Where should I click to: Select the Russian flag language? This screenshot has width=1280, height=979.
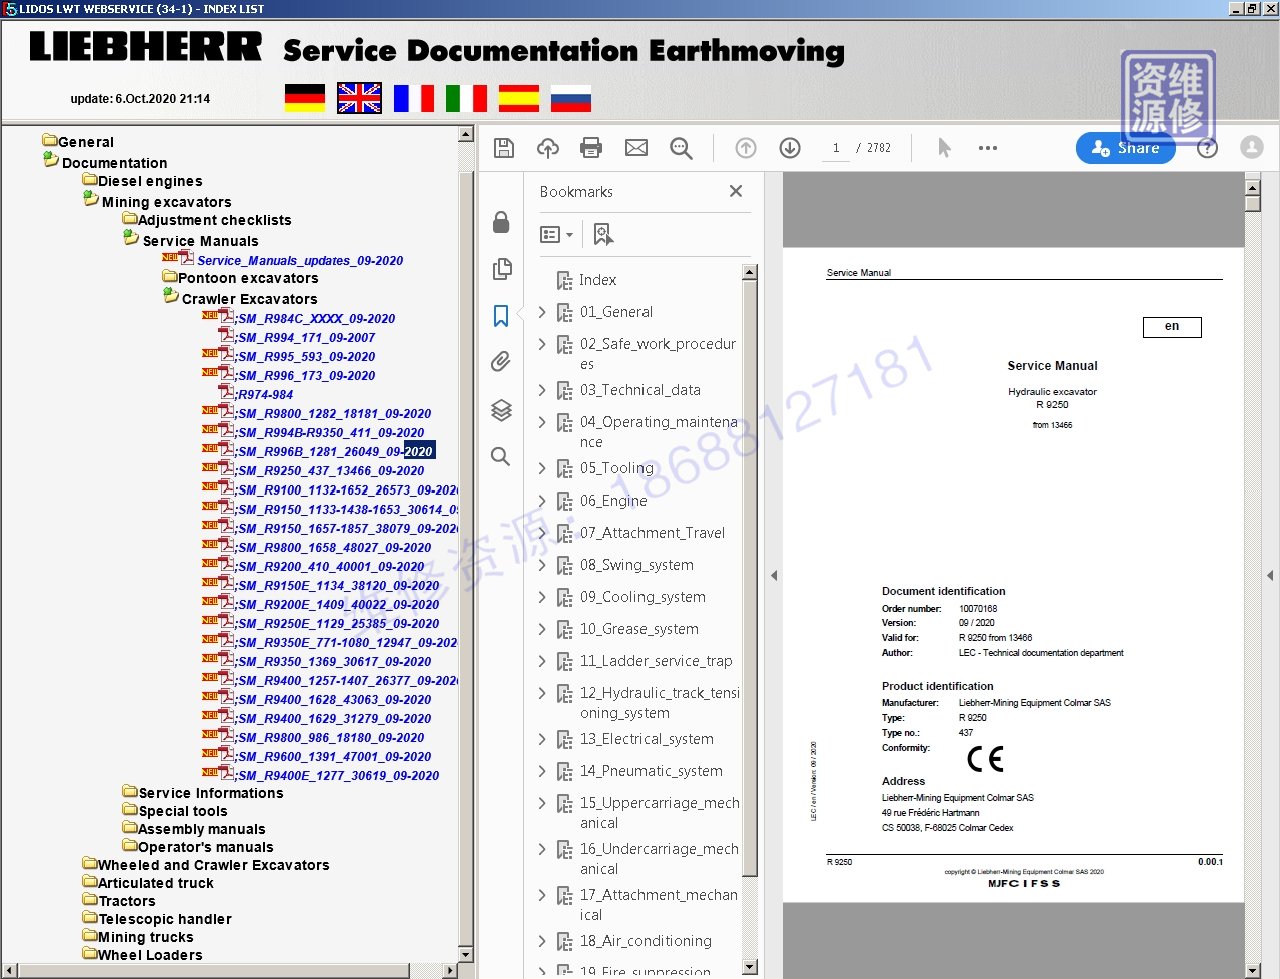pos(571,98)
